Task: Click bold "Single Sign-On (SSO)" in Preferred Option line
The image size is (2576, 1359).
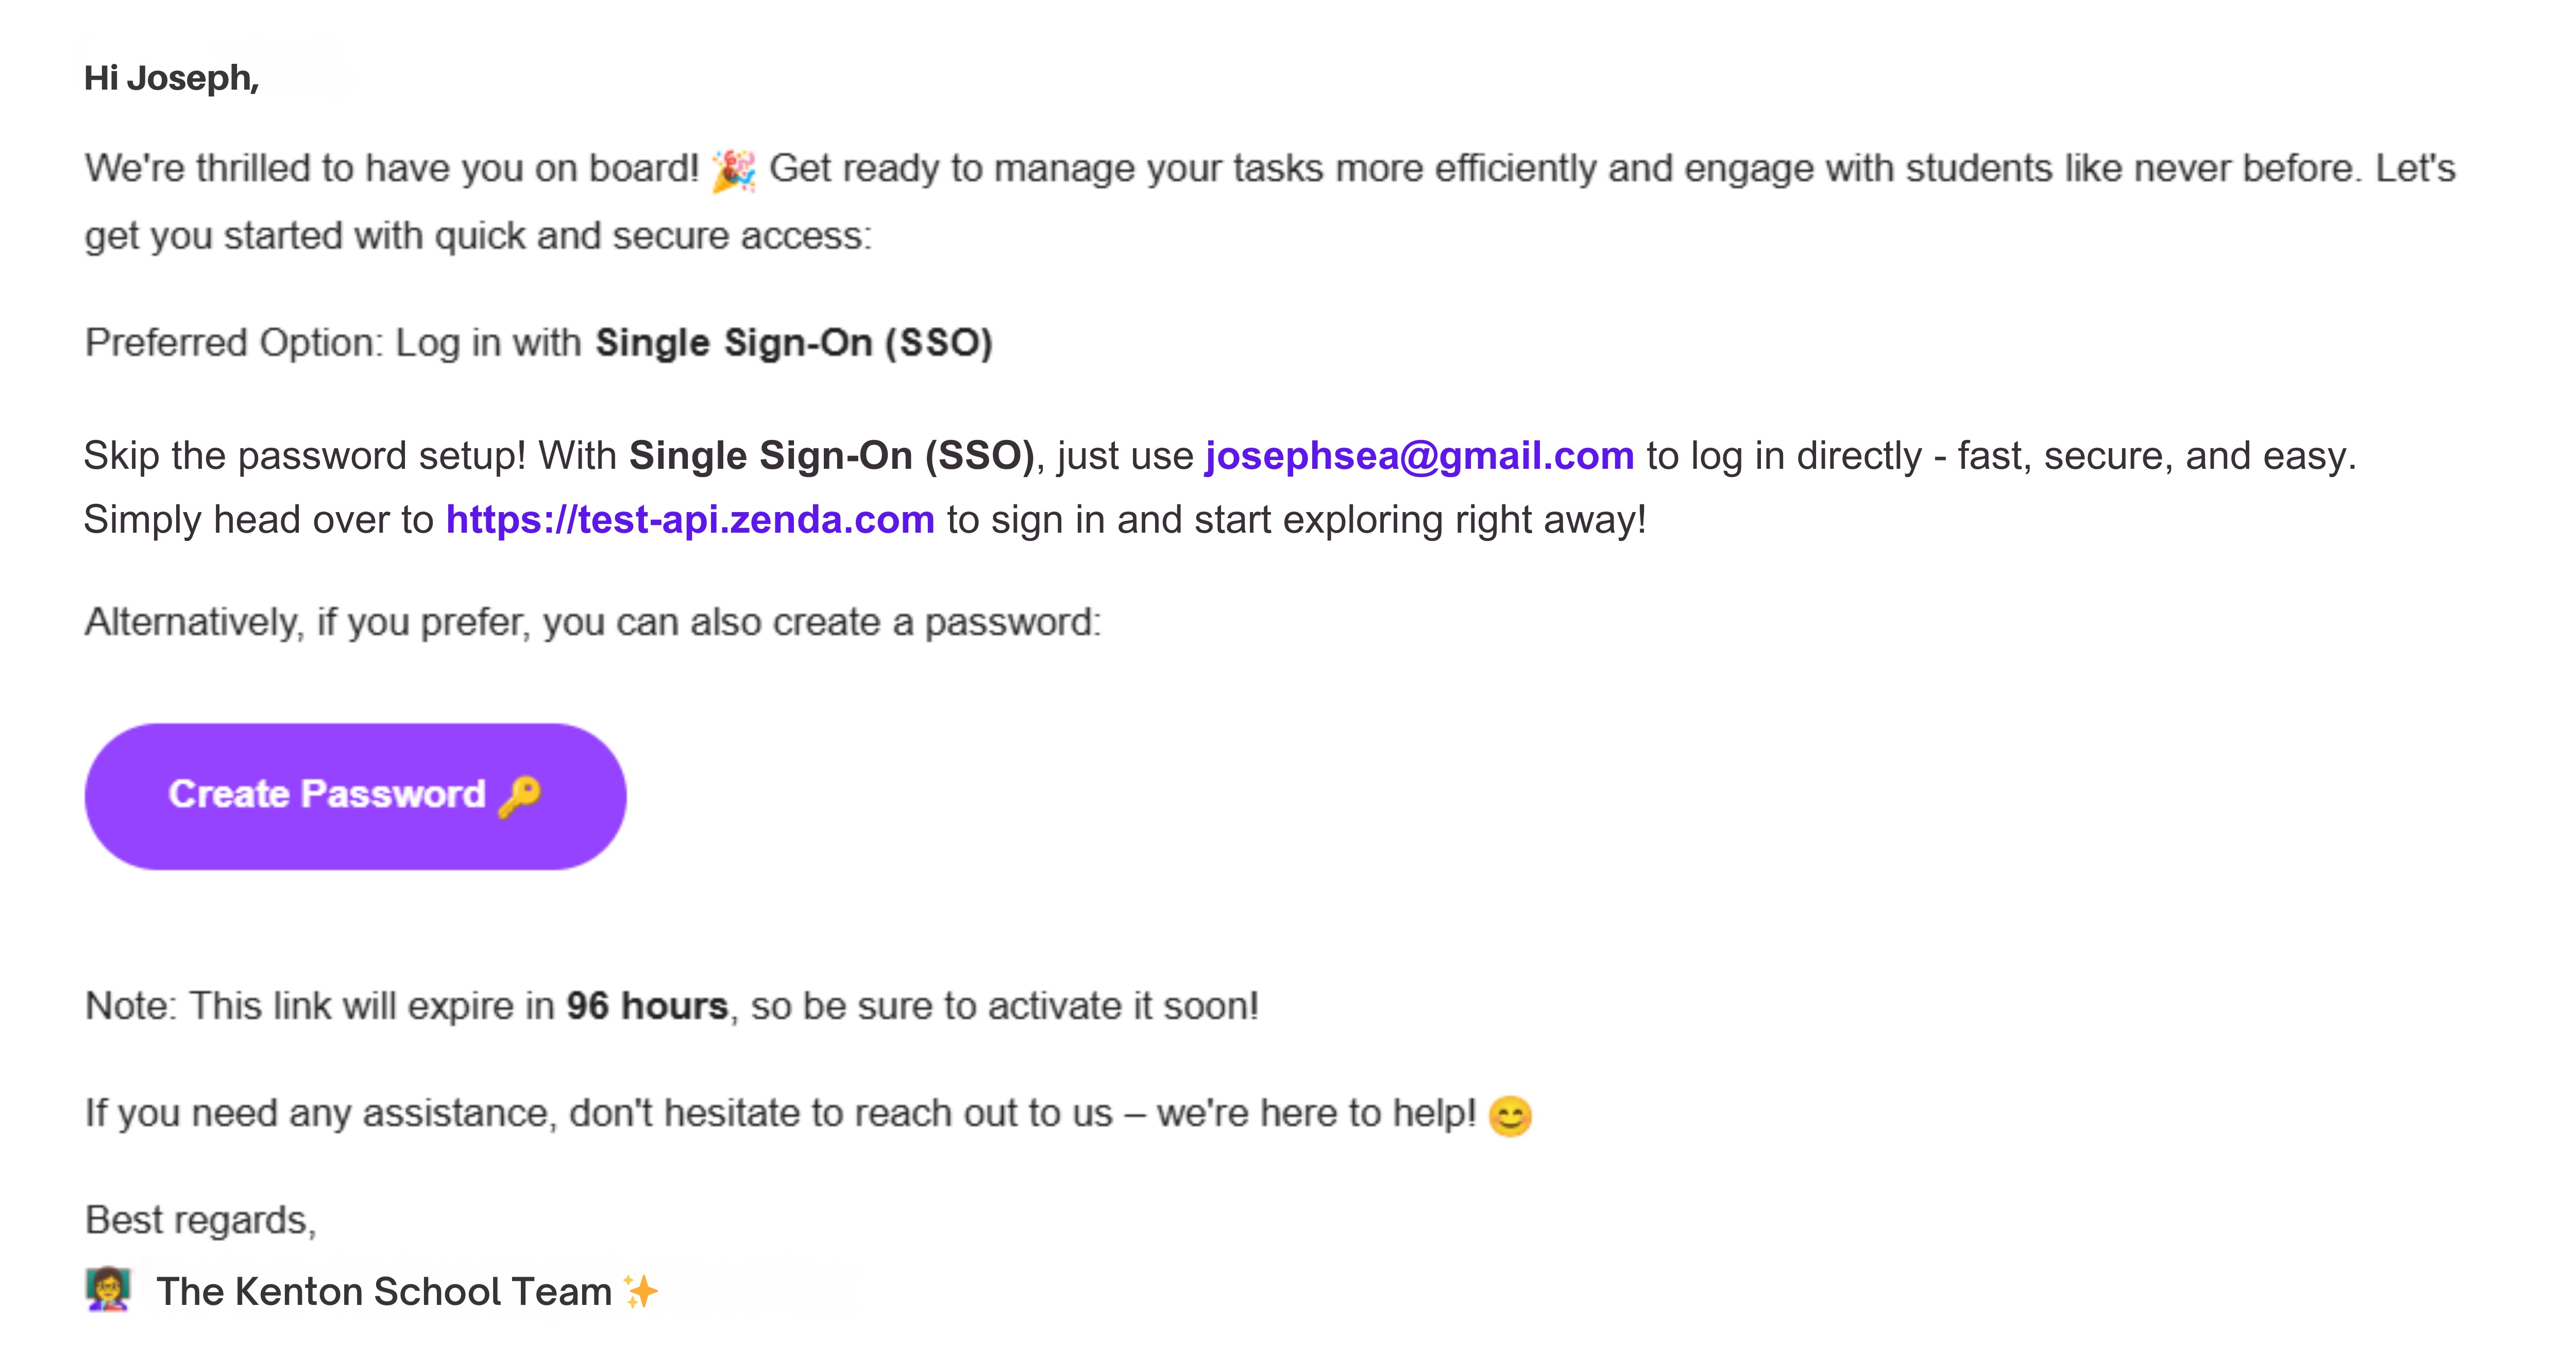Action: [x=794, y=343]
